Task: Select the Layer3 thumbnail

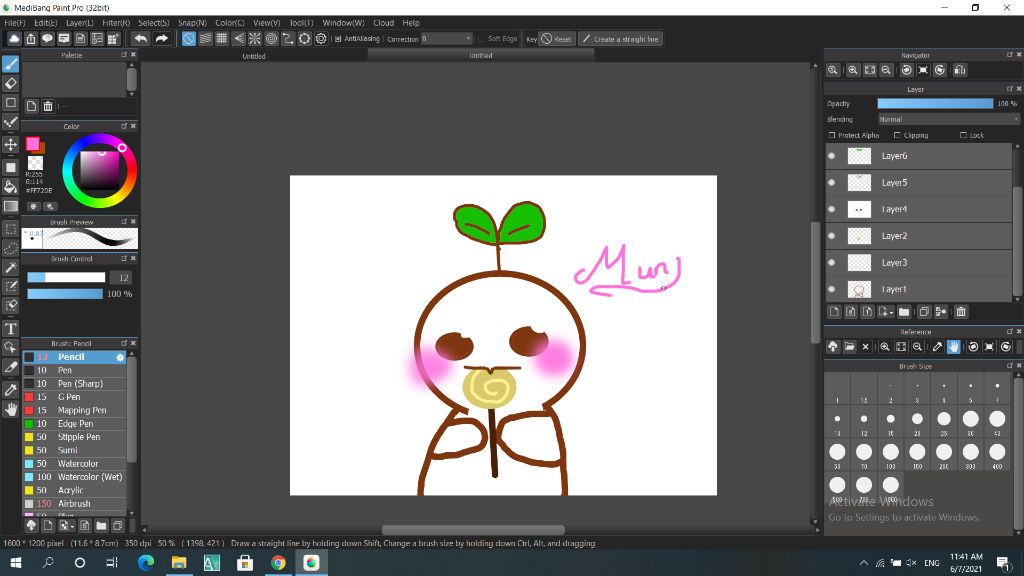Action: [859, 263]
